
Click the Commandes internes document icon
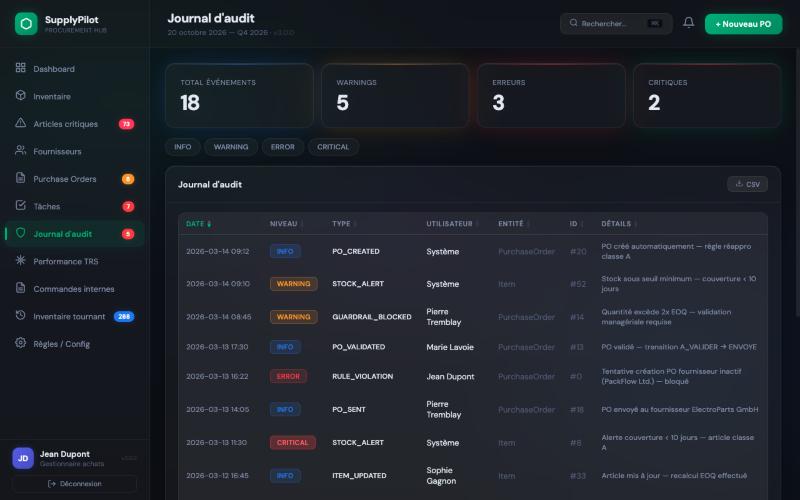(20, 288)
